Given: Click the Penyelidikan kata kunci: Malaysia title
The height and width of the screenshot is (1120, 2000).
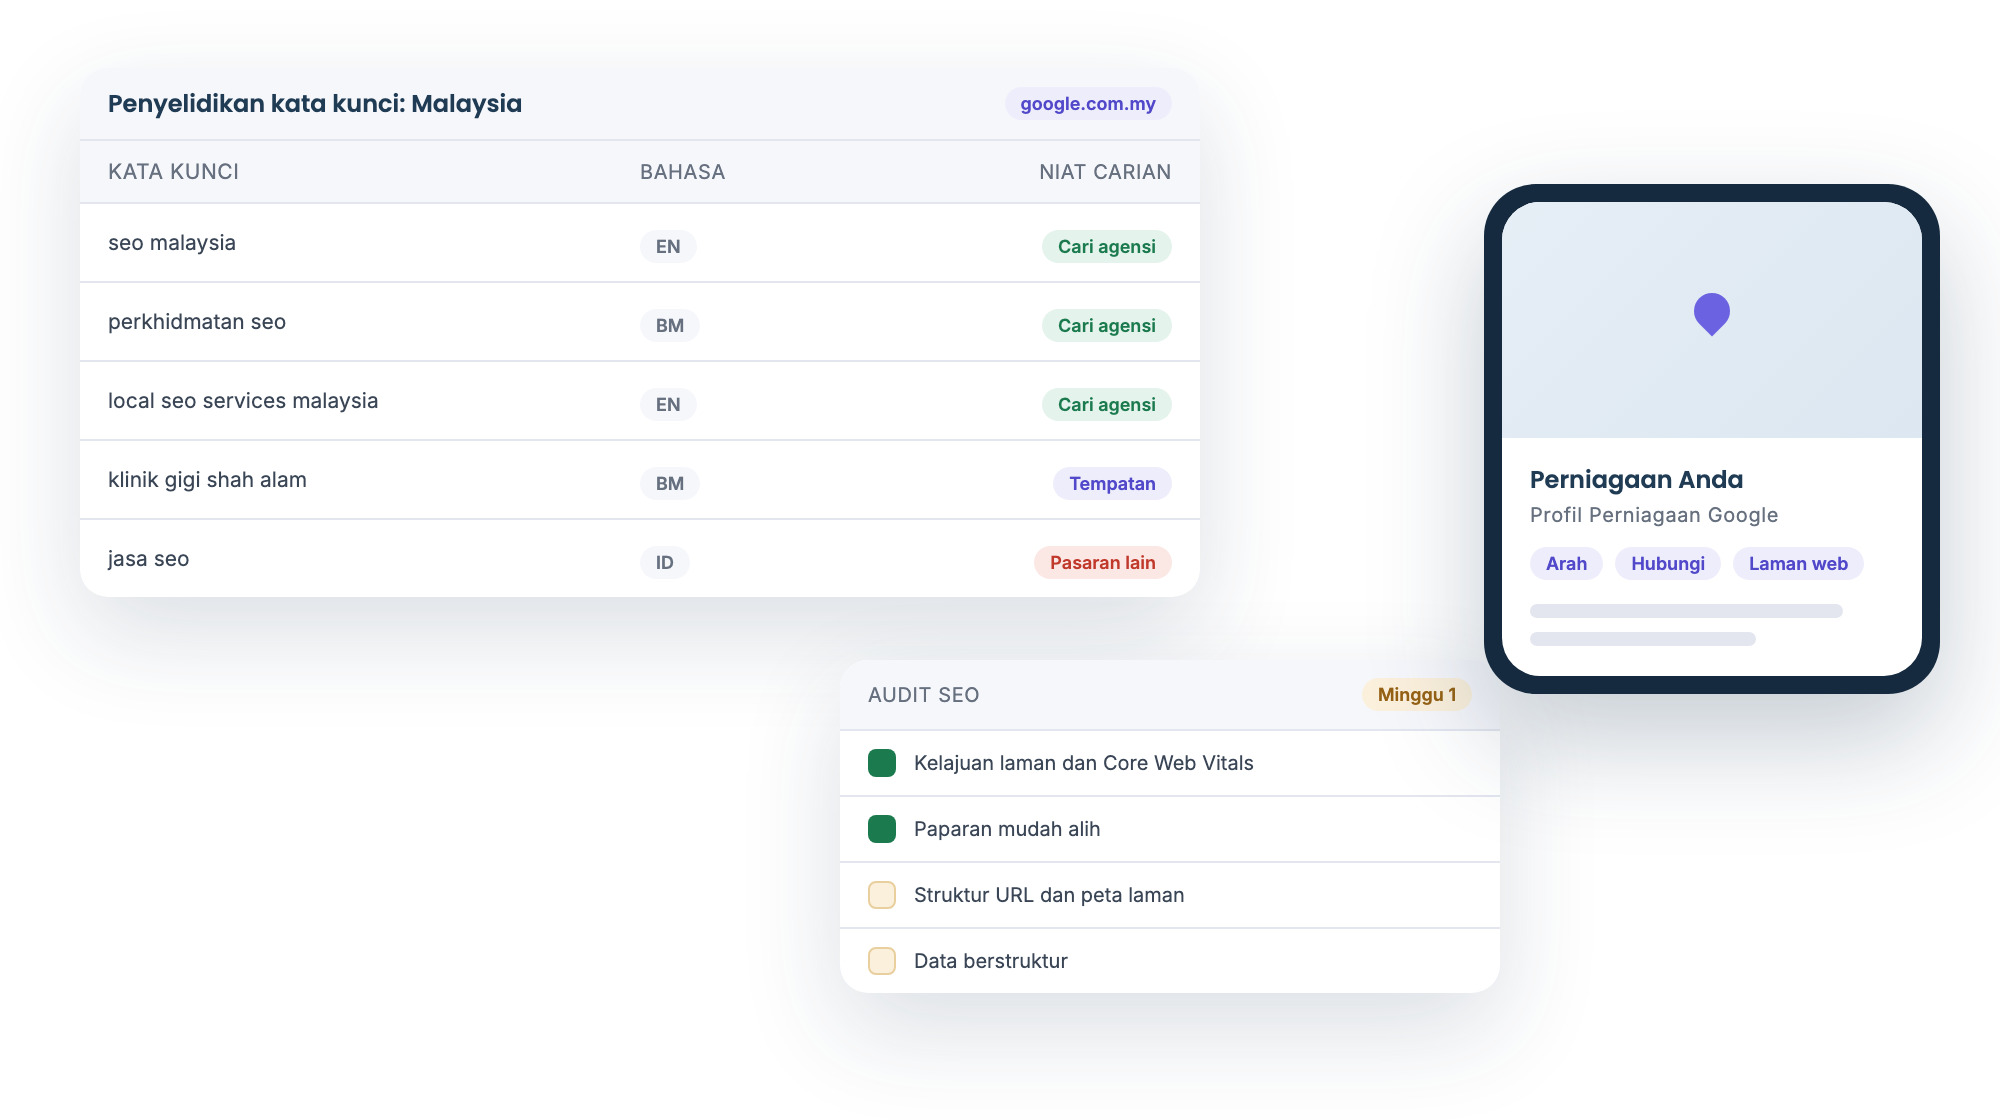Looking at the screenshot, I should click(315, 104).
